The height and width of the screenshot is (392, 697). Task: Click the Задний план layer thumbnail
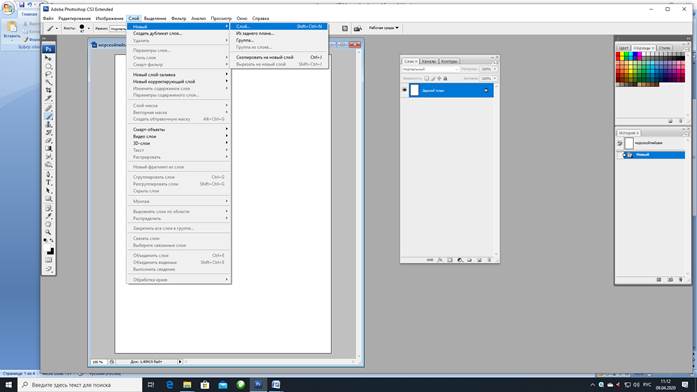414,90
